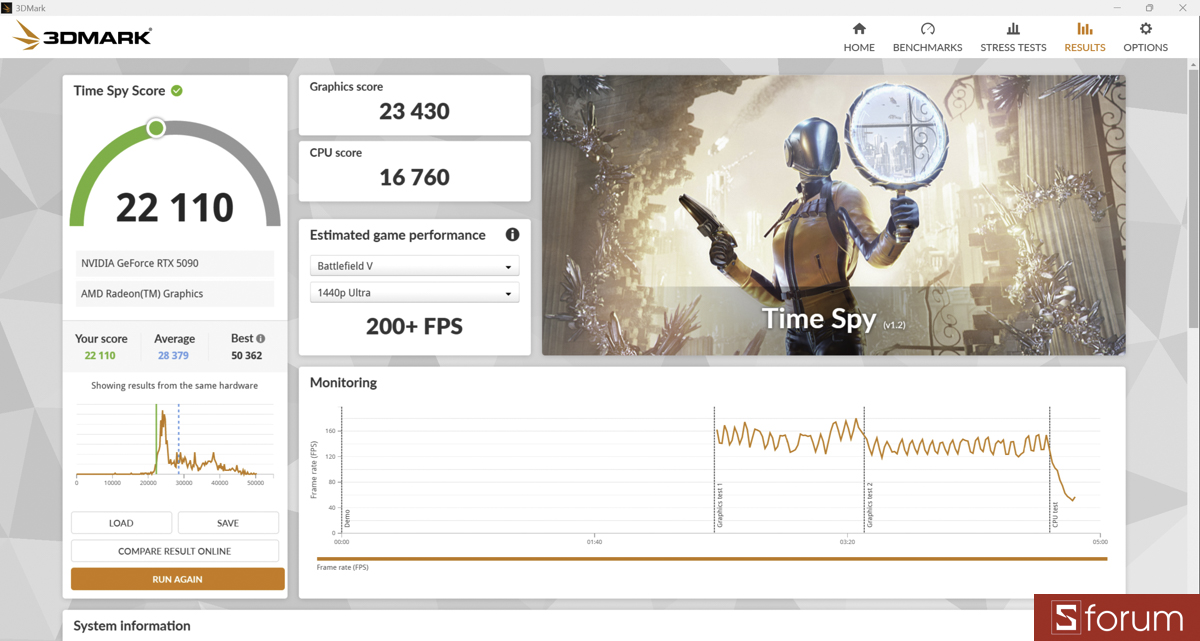Switch to the STRESS TESTS tab label

(1013, 48)
